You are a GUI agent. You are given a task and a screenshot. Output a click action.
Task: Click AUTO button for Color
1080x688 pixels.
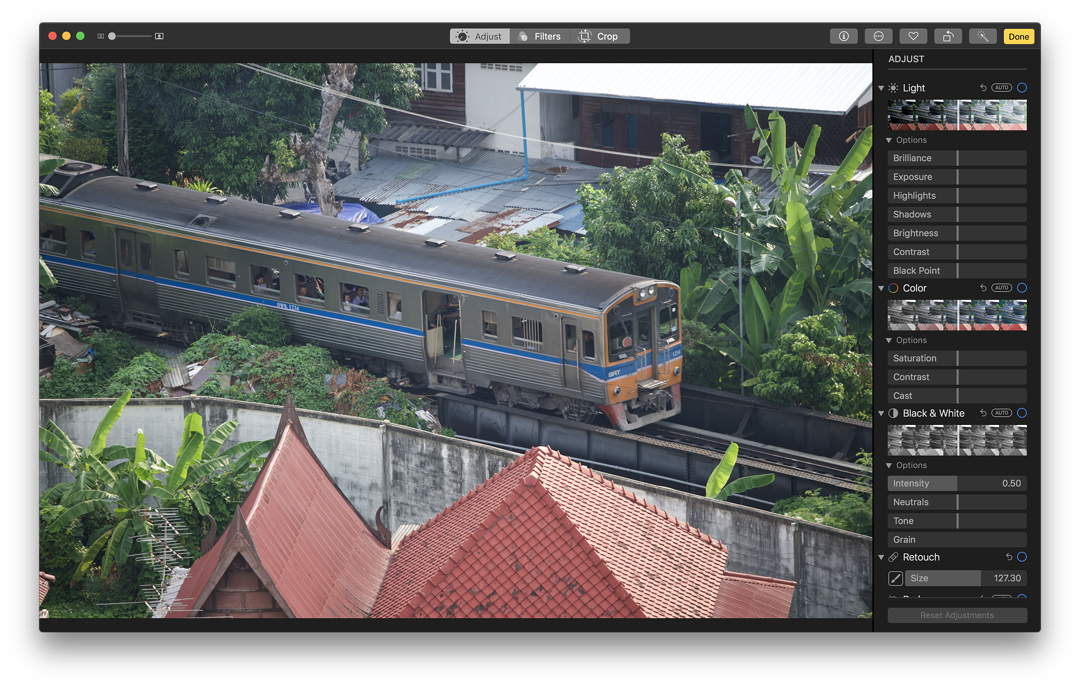(x=1001, y=288)
